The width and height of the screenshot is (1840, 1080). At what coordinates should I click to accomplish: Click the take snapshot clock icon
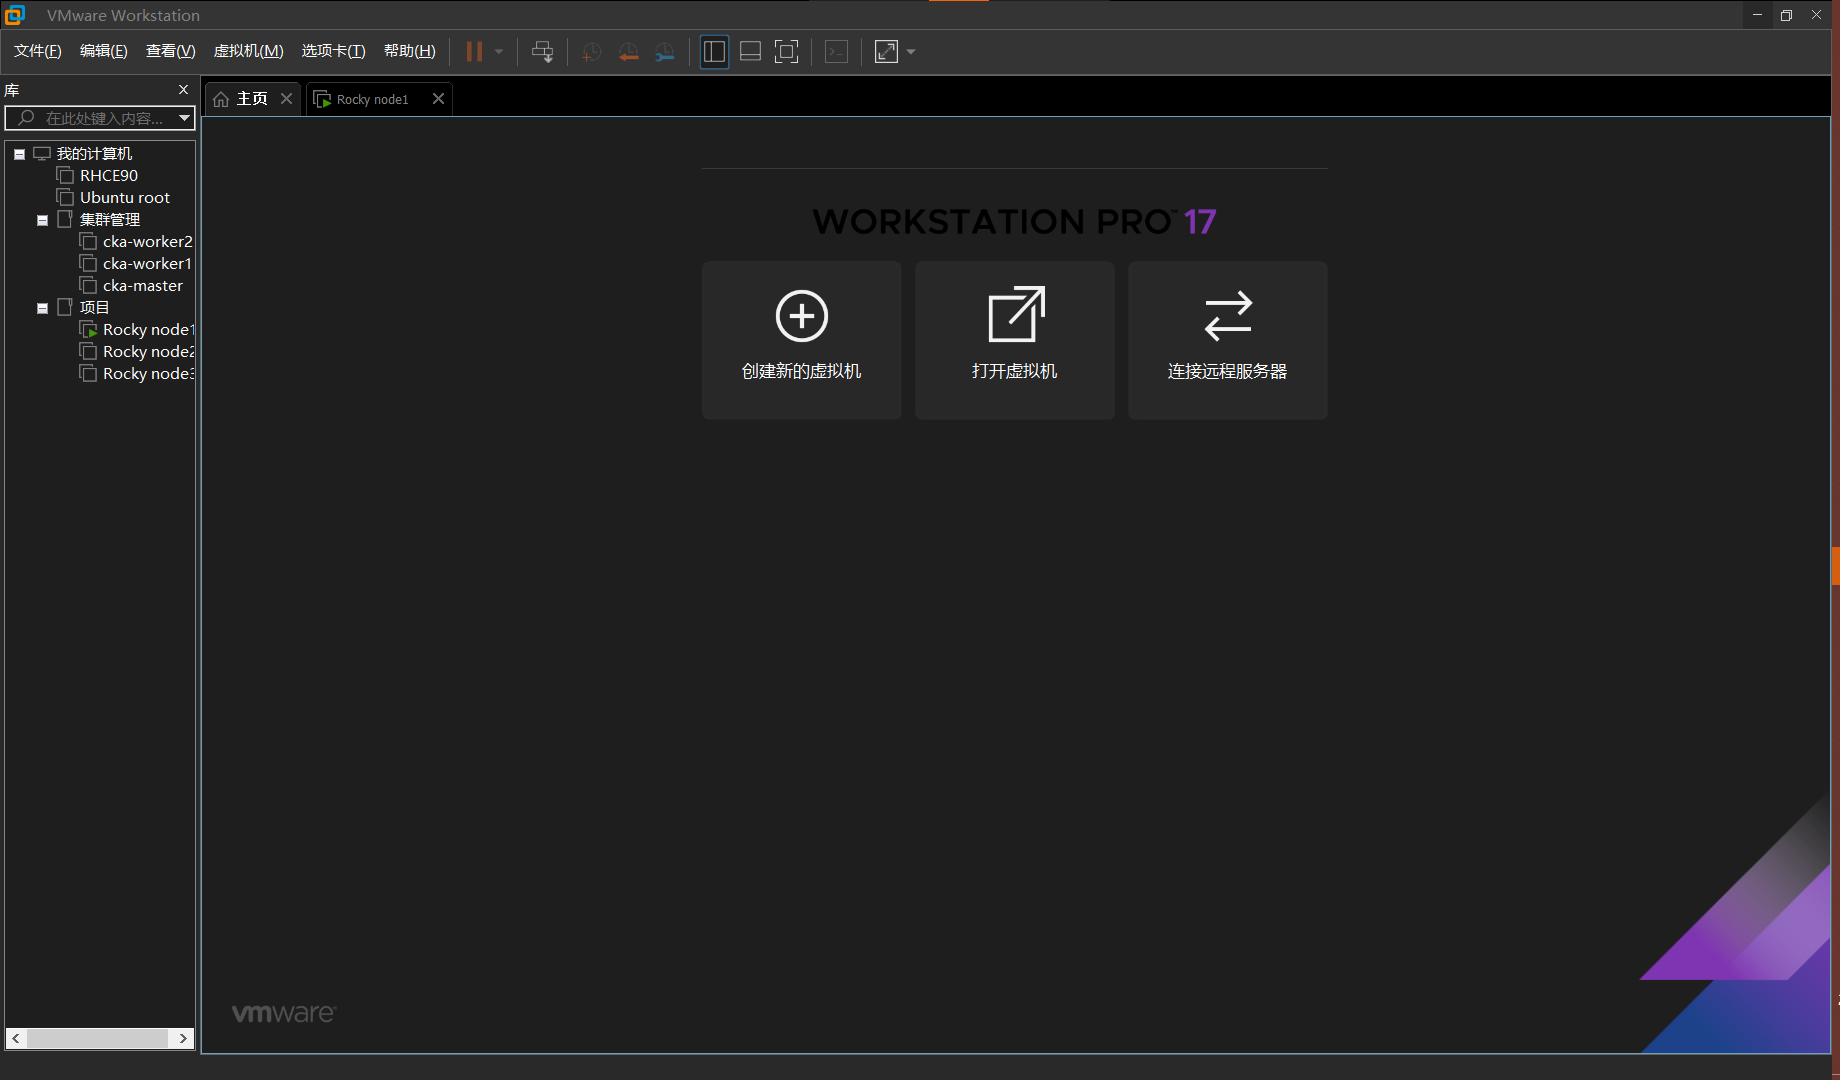tap(592, 52)
